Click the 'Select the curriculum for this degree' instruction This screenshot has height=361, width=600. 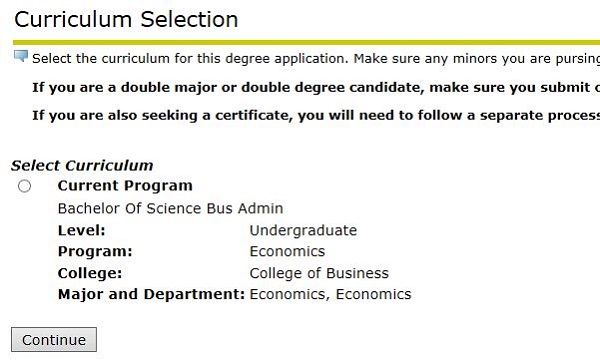pyautogui.click(x=316, y=59)
